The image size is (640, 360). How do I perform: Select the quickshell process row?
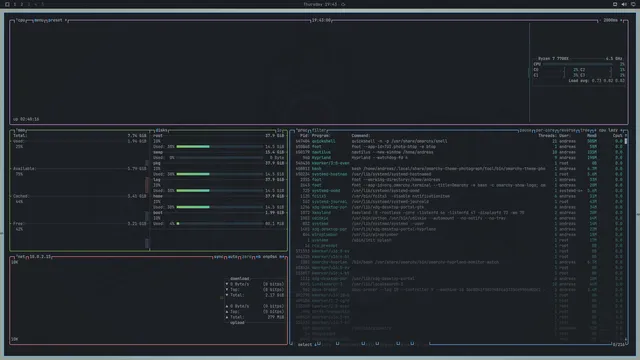pyautogui.click(x=460, y=141)
